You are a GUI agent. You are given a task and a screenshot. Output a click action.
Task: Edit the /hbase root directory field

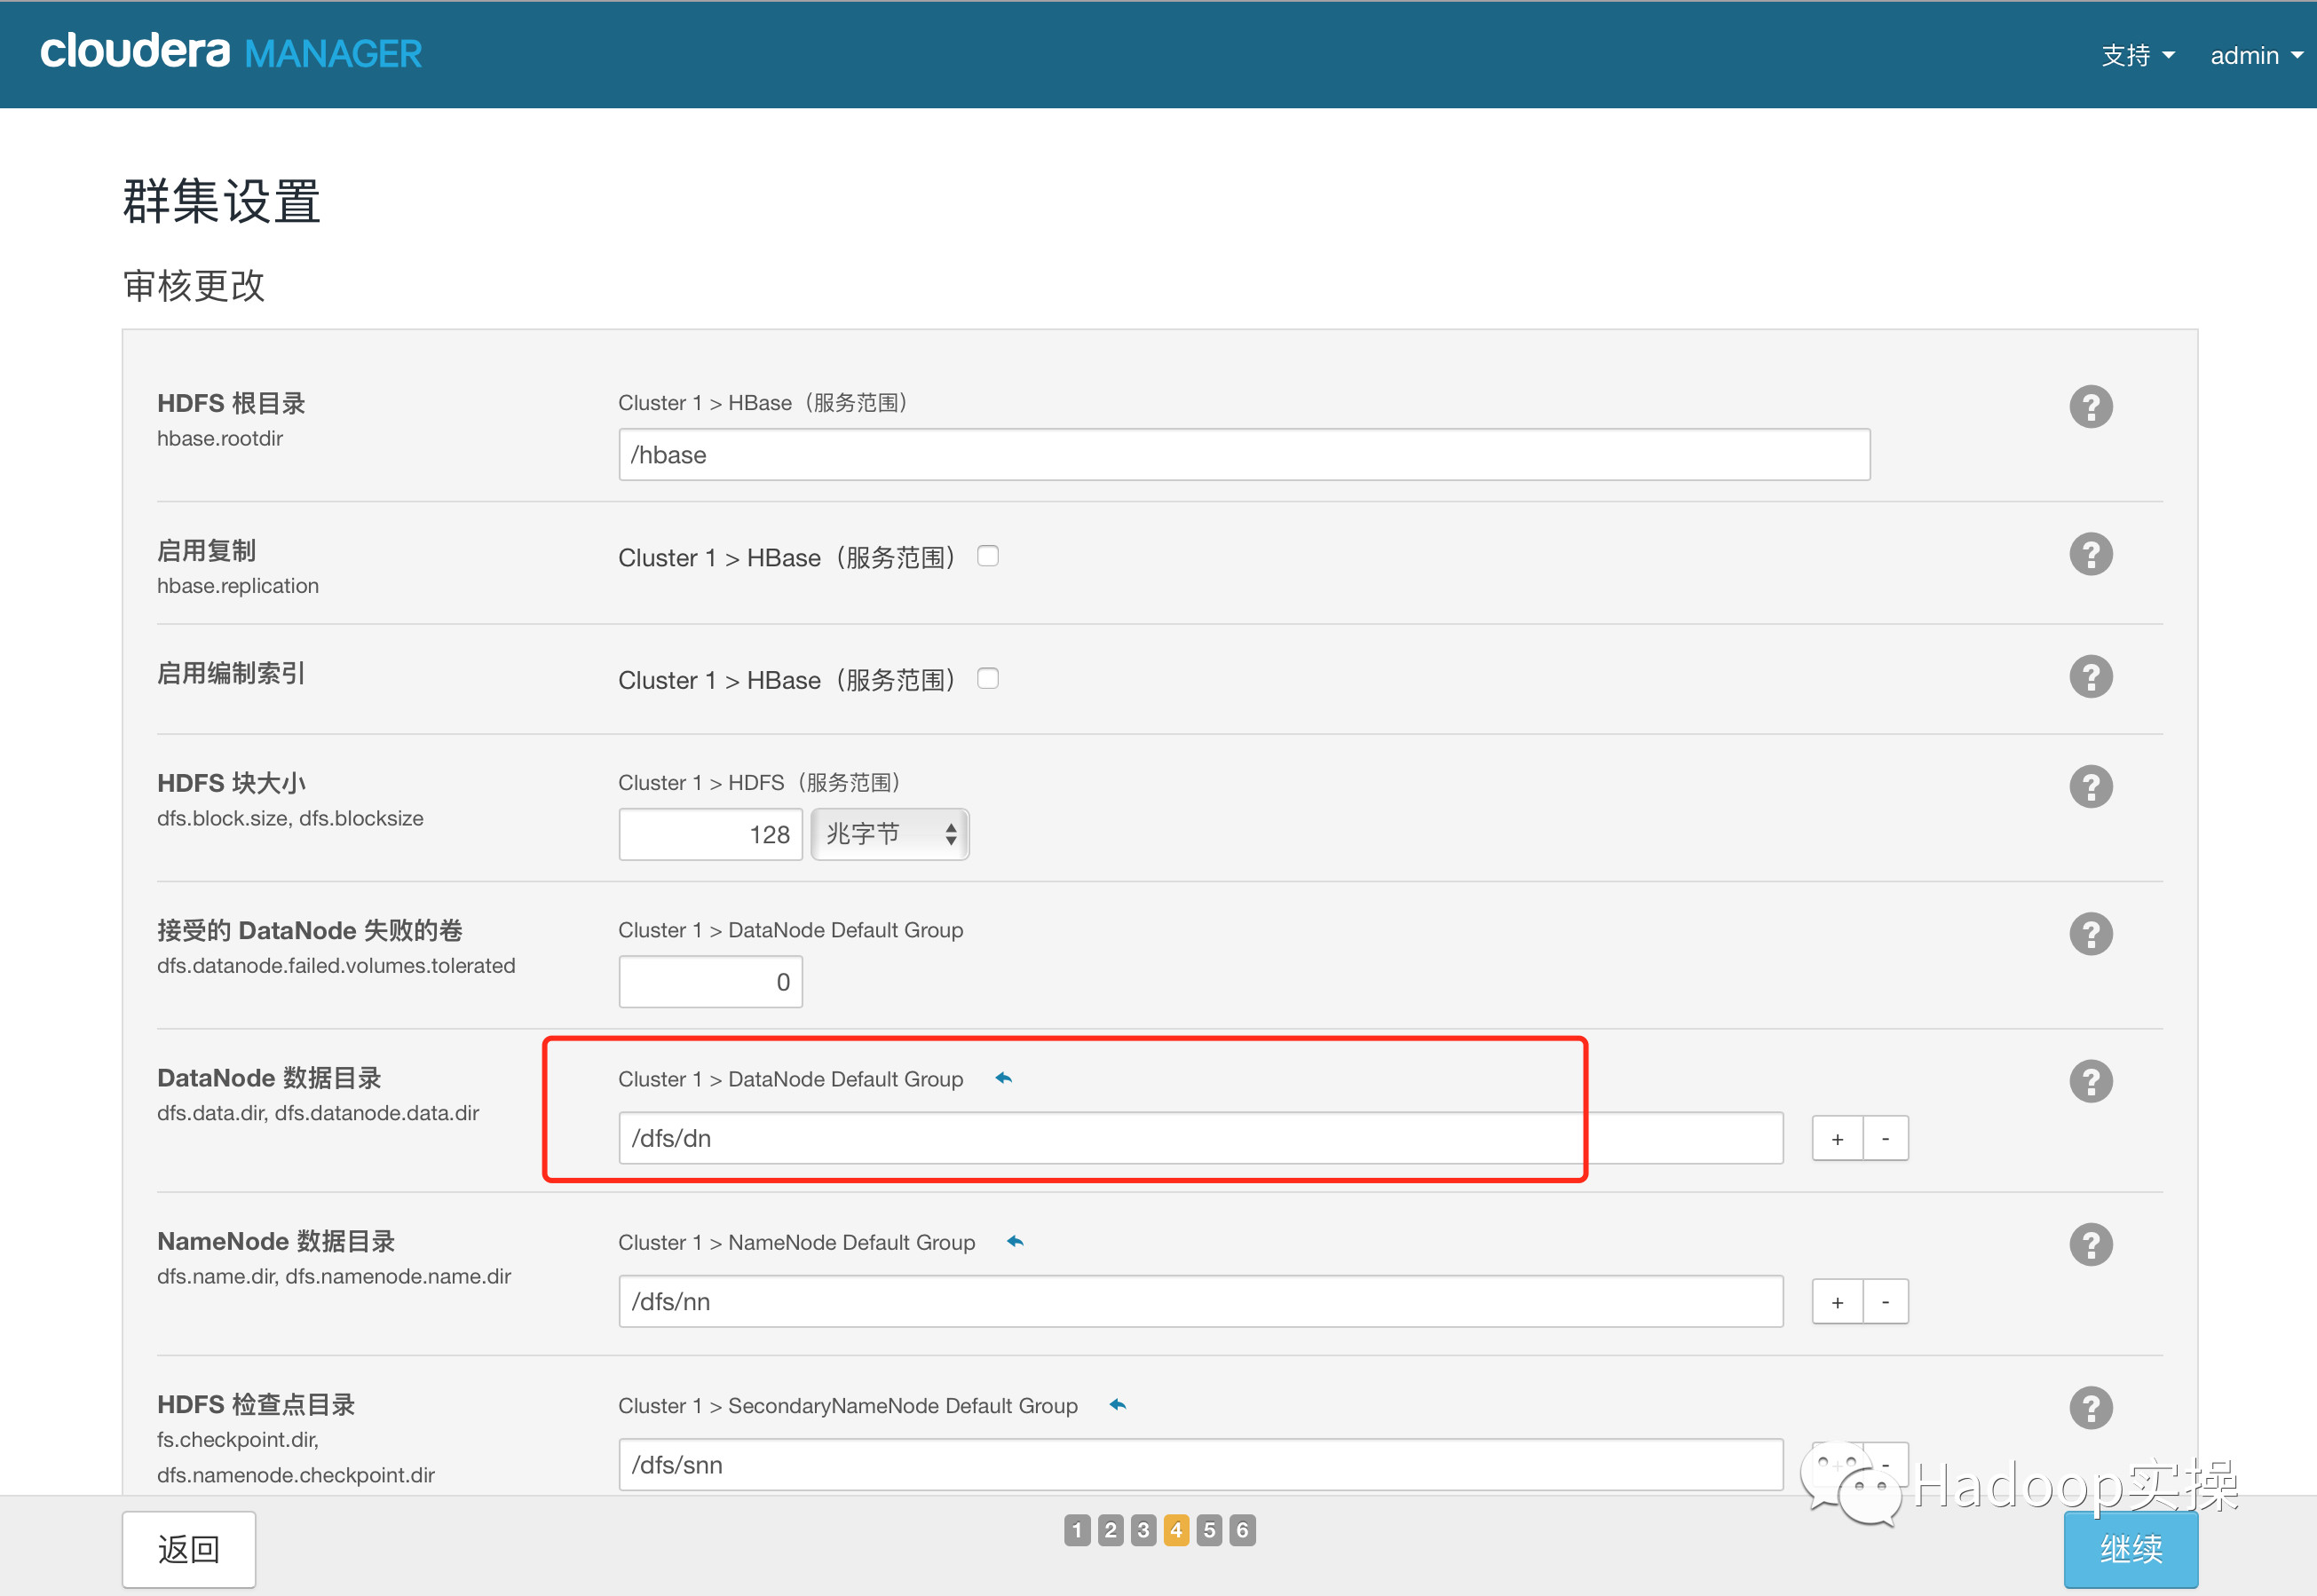coord(1244,455)
